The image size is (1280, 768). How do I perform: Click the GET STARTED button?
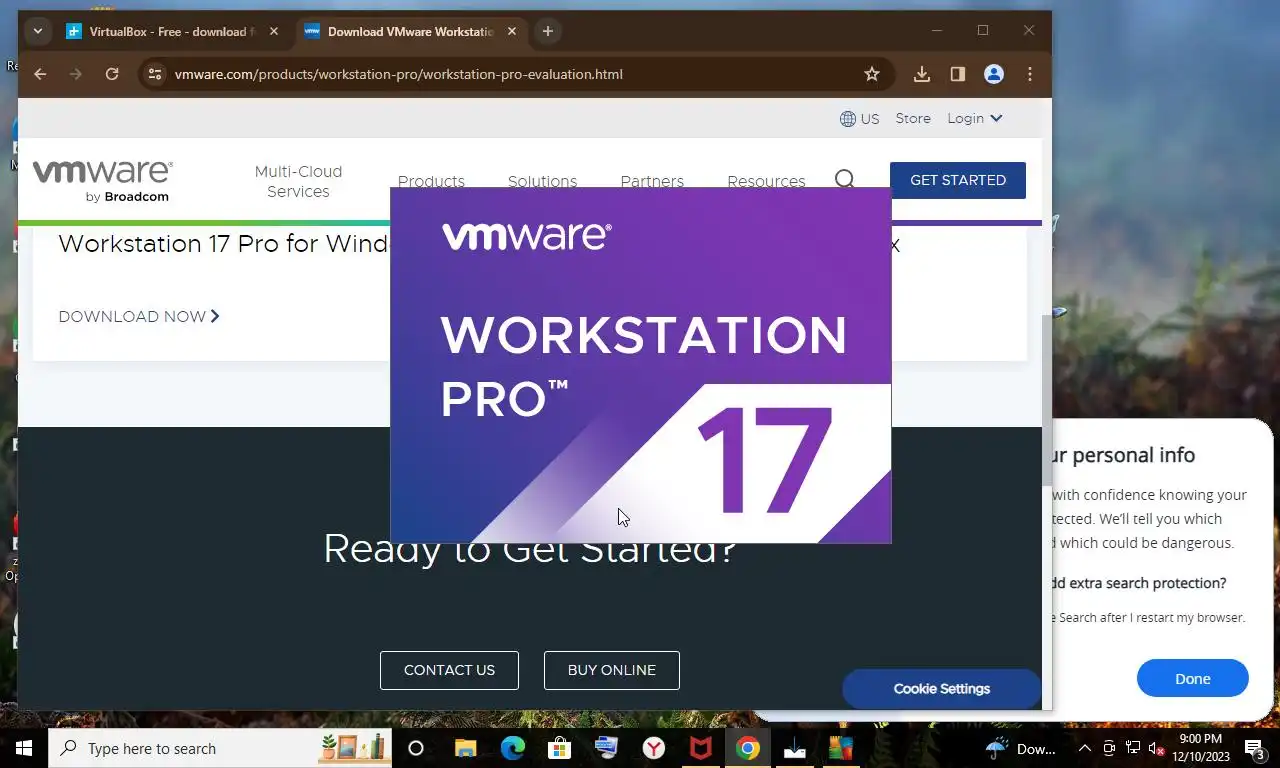[958, 180]
